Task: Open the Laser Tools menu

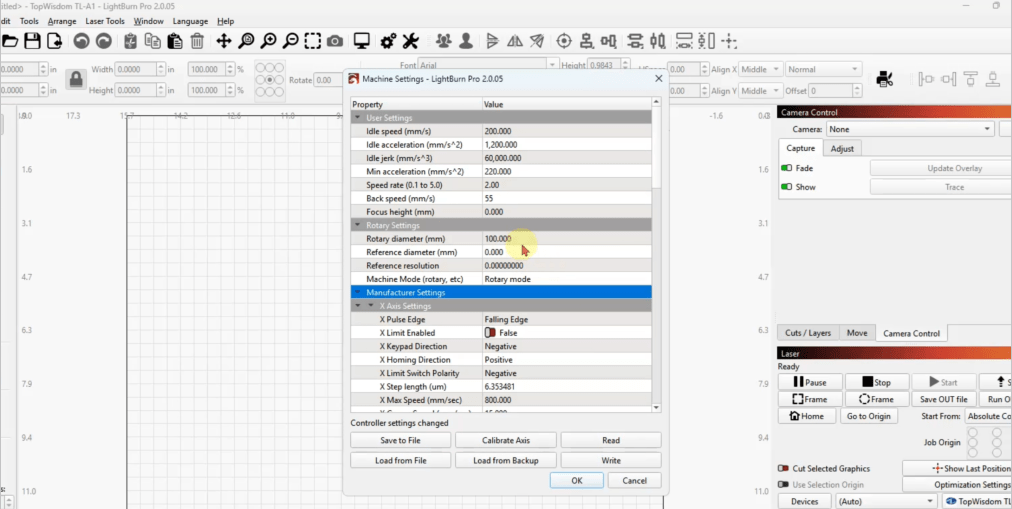Action: coord(105,21)
